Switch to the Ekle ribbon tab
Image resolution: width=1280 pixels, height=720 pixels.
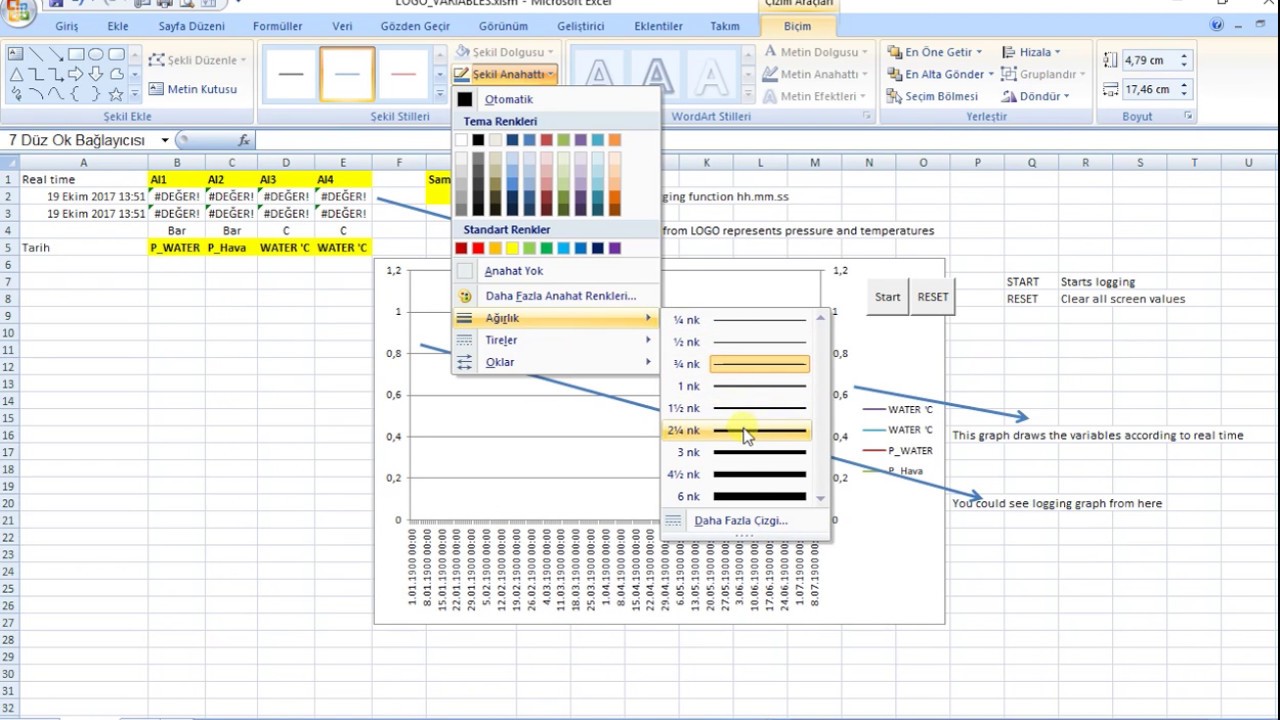117,26
